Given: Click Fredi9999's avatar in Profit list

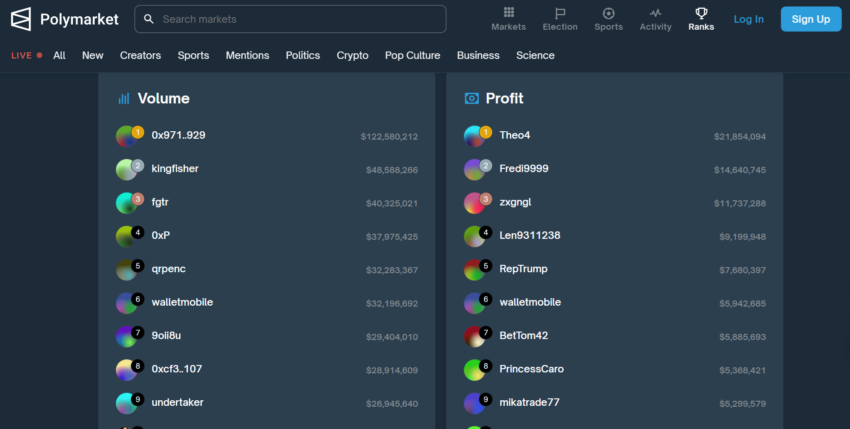Looking at the screenshot, I should coord(474,170).
